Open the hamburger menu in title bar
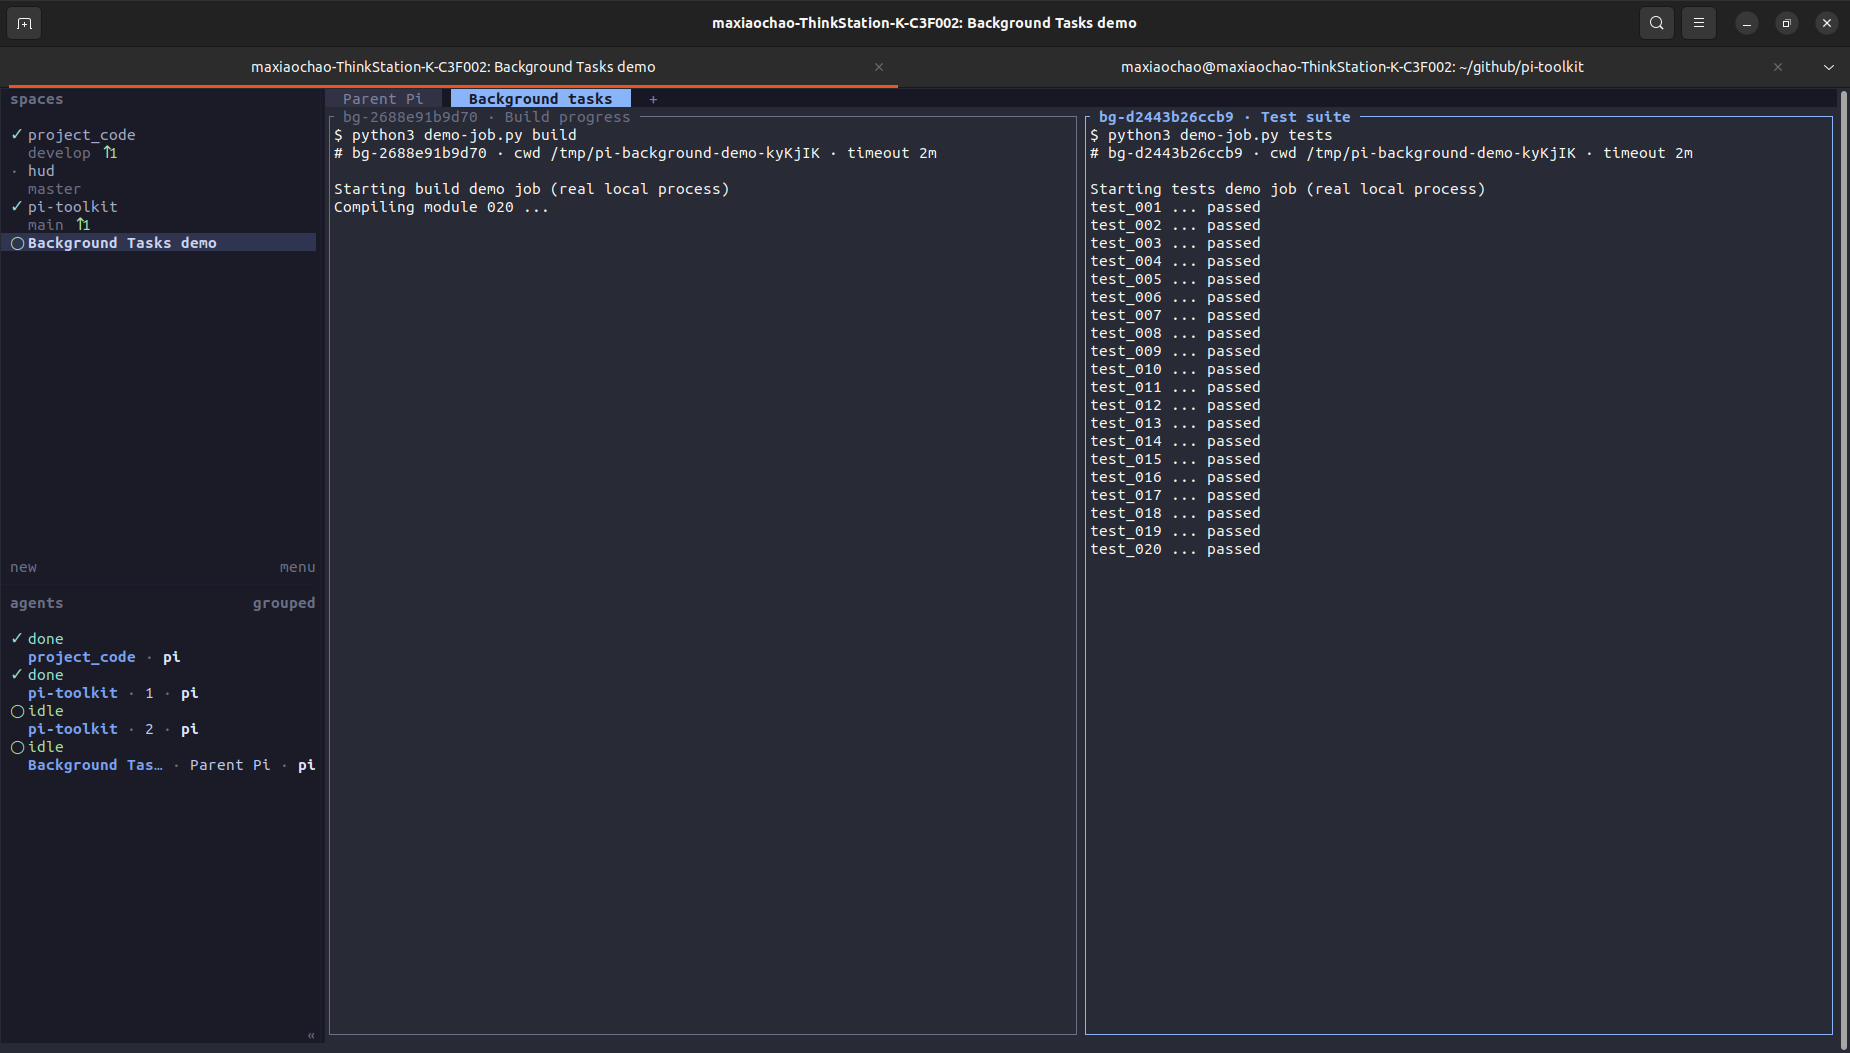 (1699, 23)
